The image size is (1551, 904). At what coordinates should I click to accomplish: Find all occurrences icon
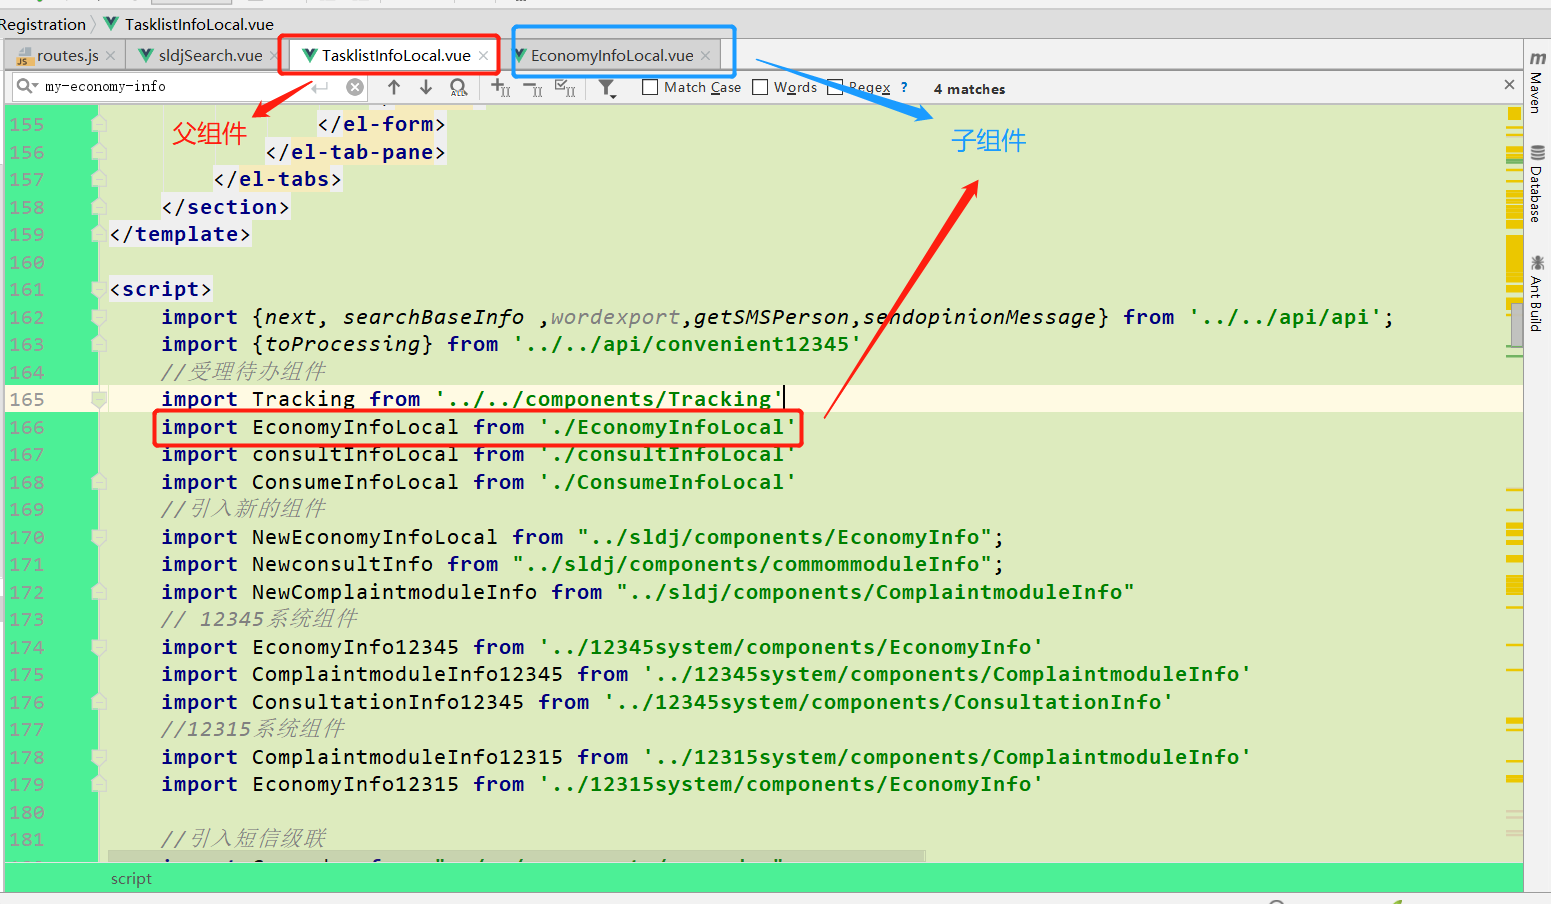pos(458,88)
